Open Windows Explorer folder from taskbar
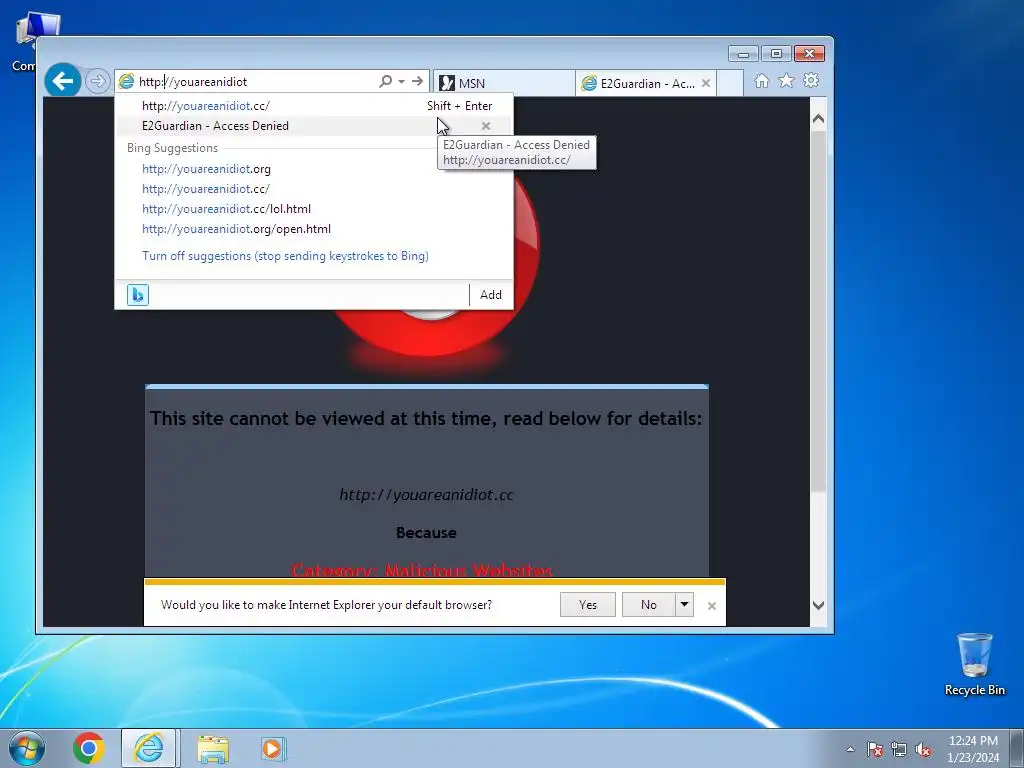Viewport: 1024px width, 768px height. (x=213, y=749)
